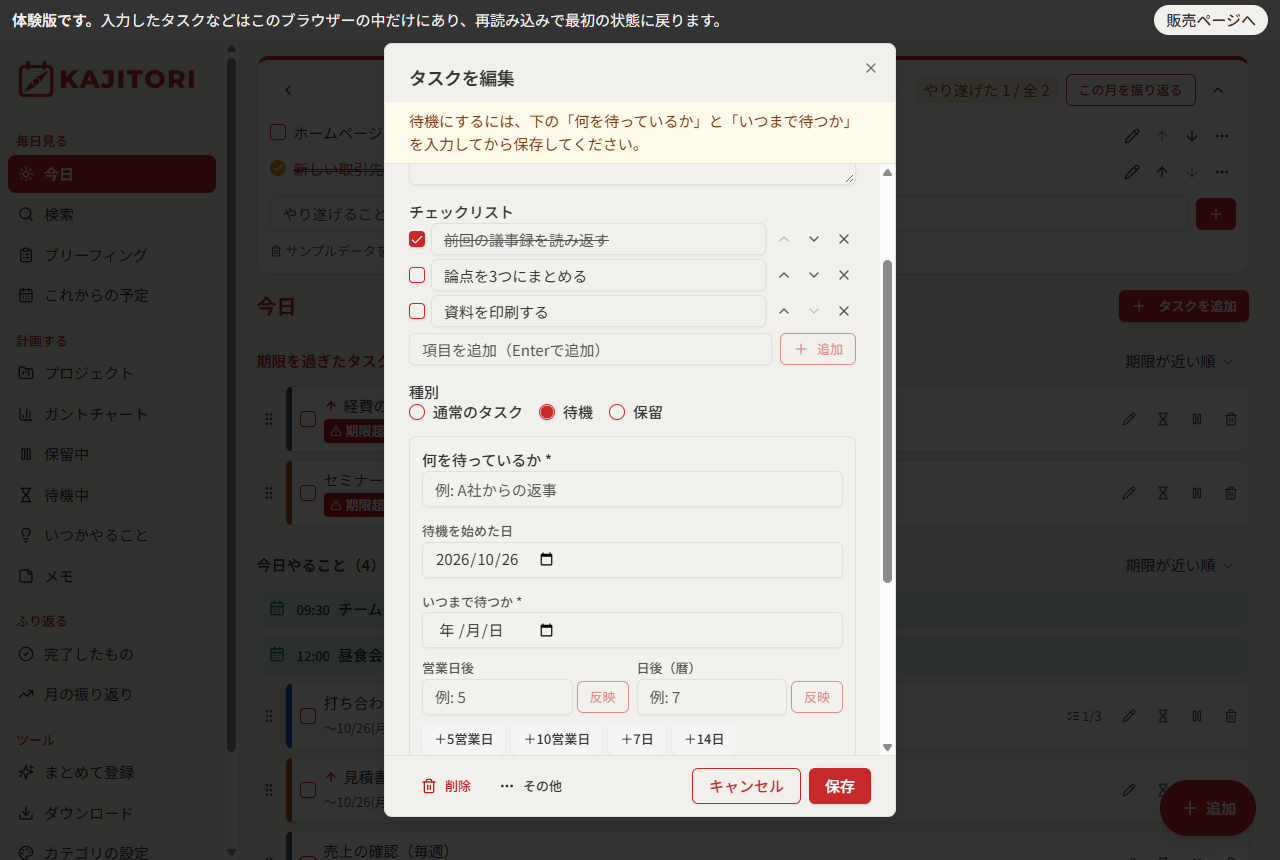Move 前回の議事録を読み返す item down
Viewport: 1280px width, 860px height.
point(814,239)
